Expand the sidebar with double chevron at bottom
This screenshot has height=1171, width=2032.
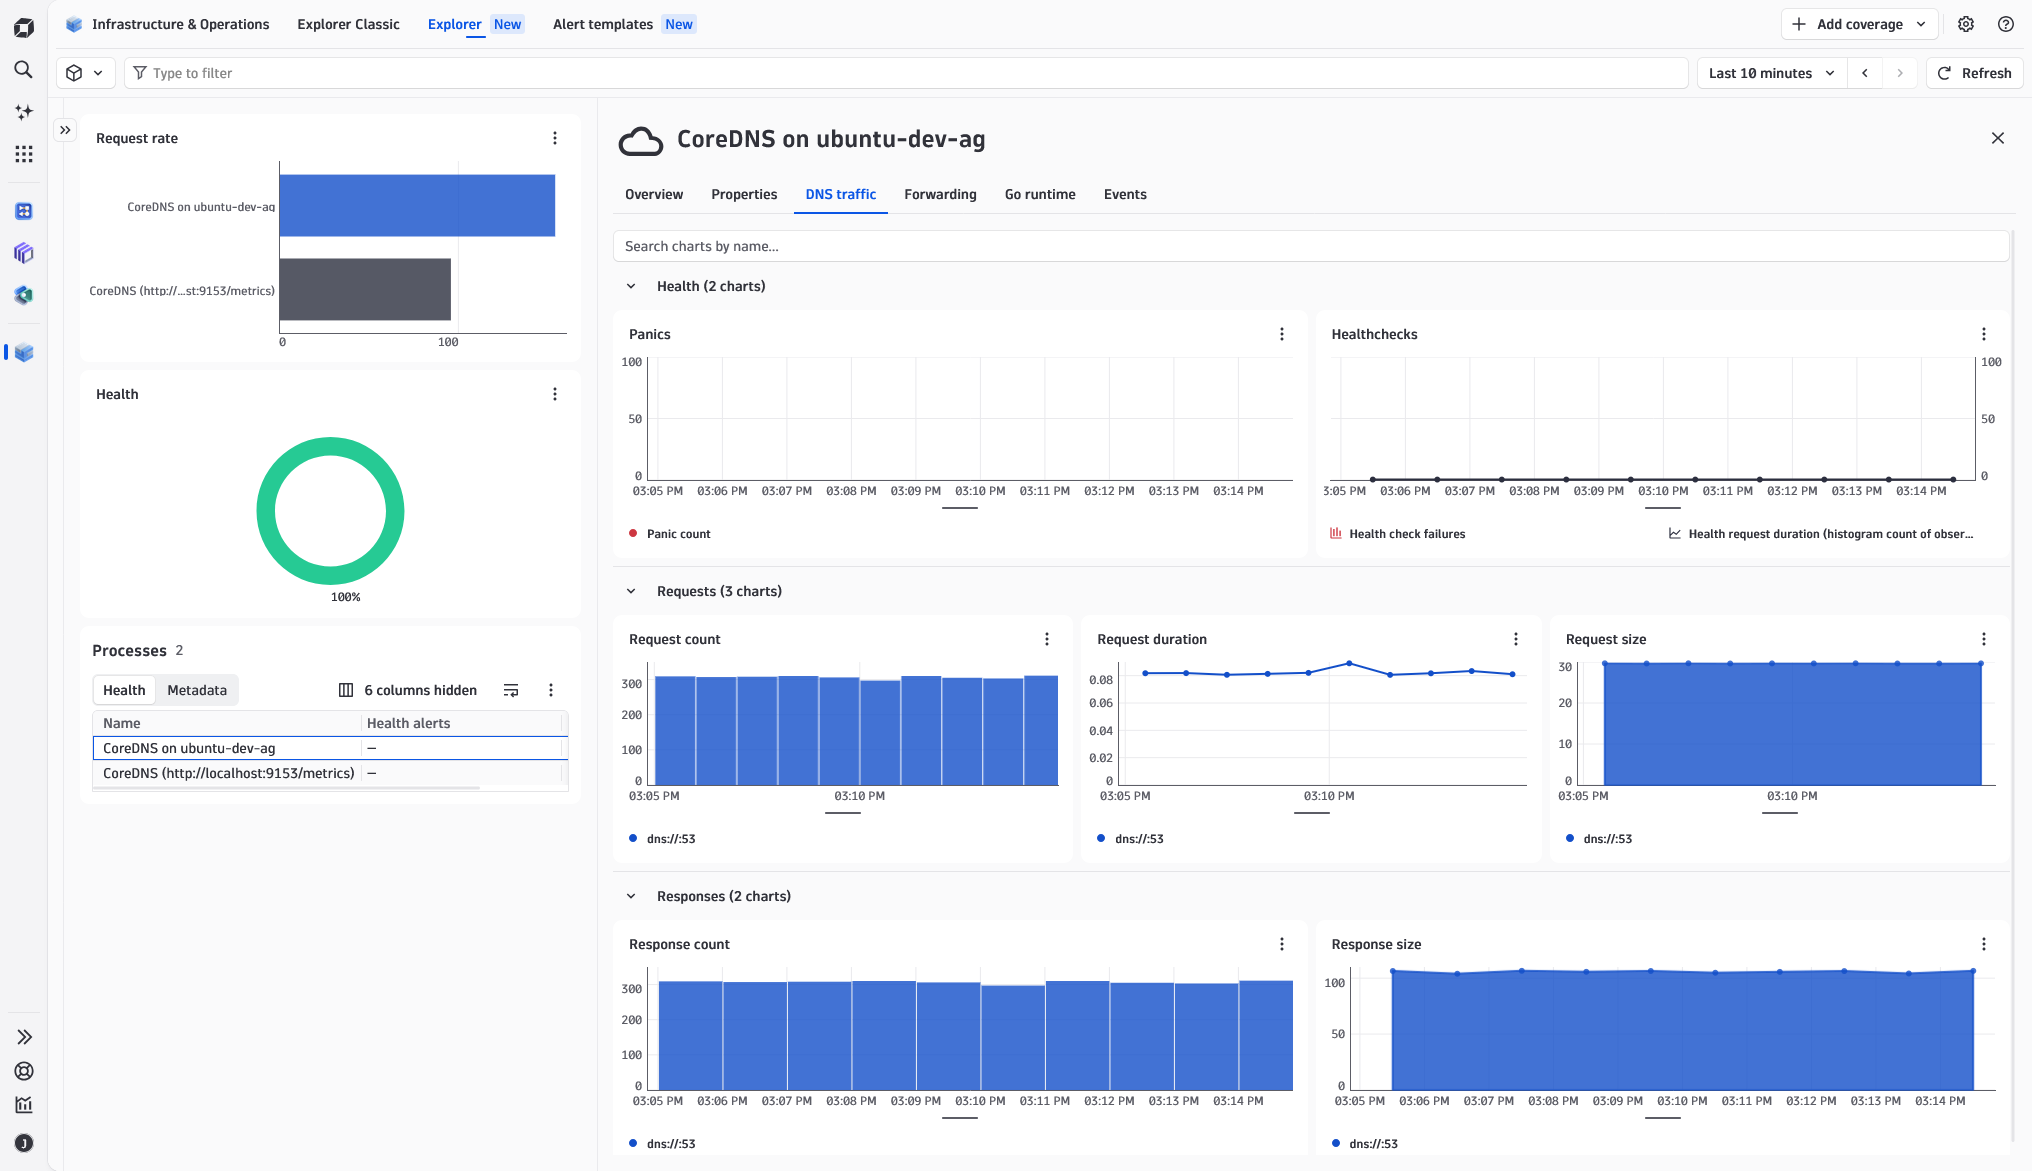point(24,1037)
